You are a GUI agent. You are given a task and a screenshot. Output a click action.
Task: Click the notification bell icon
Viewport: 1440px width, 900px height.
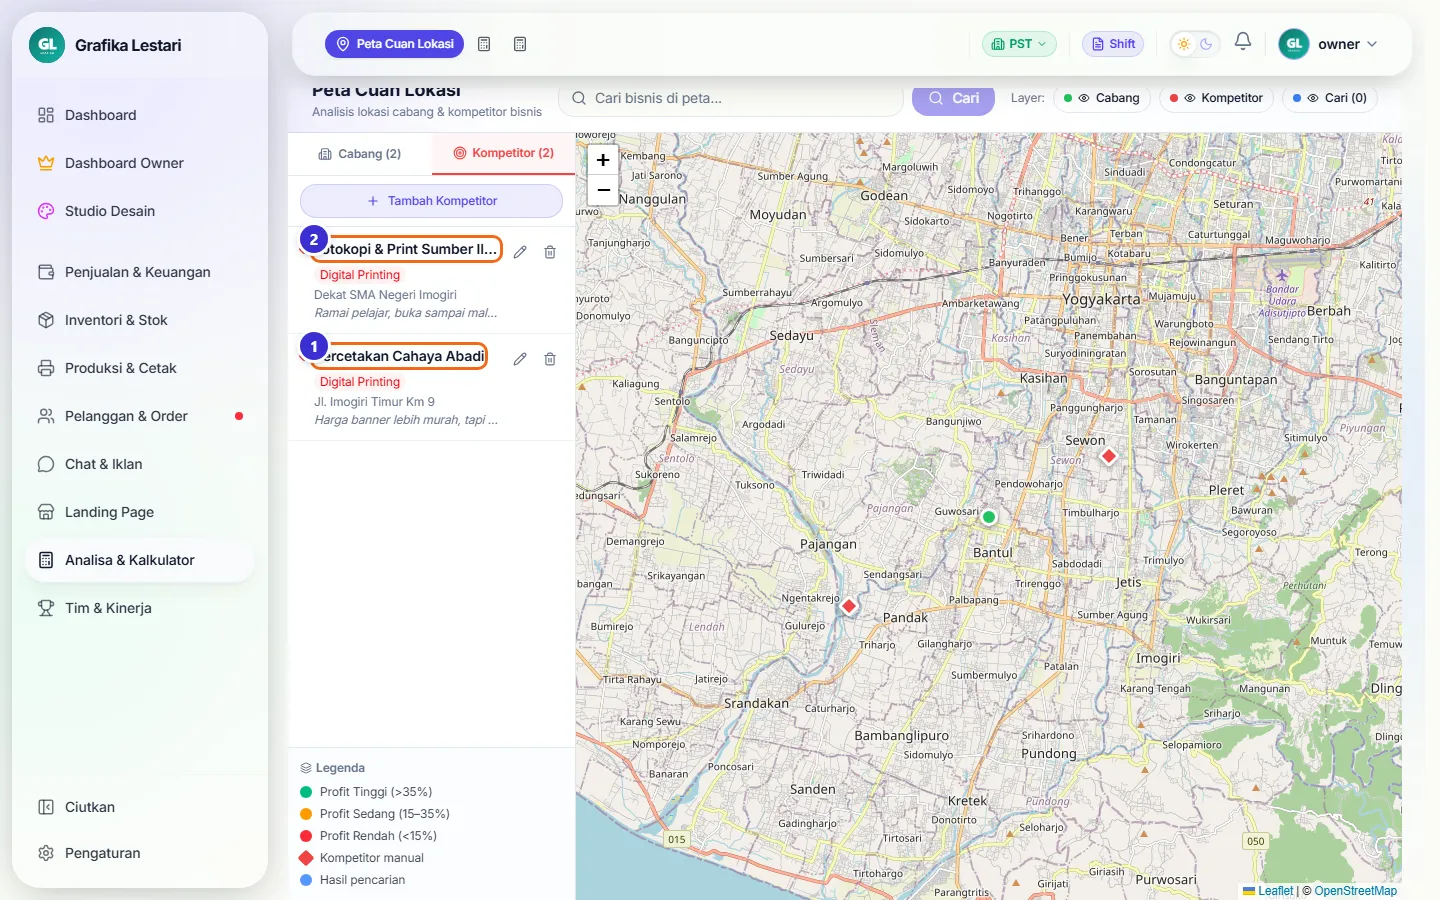pyautogui.click(x=1243, y=42)
